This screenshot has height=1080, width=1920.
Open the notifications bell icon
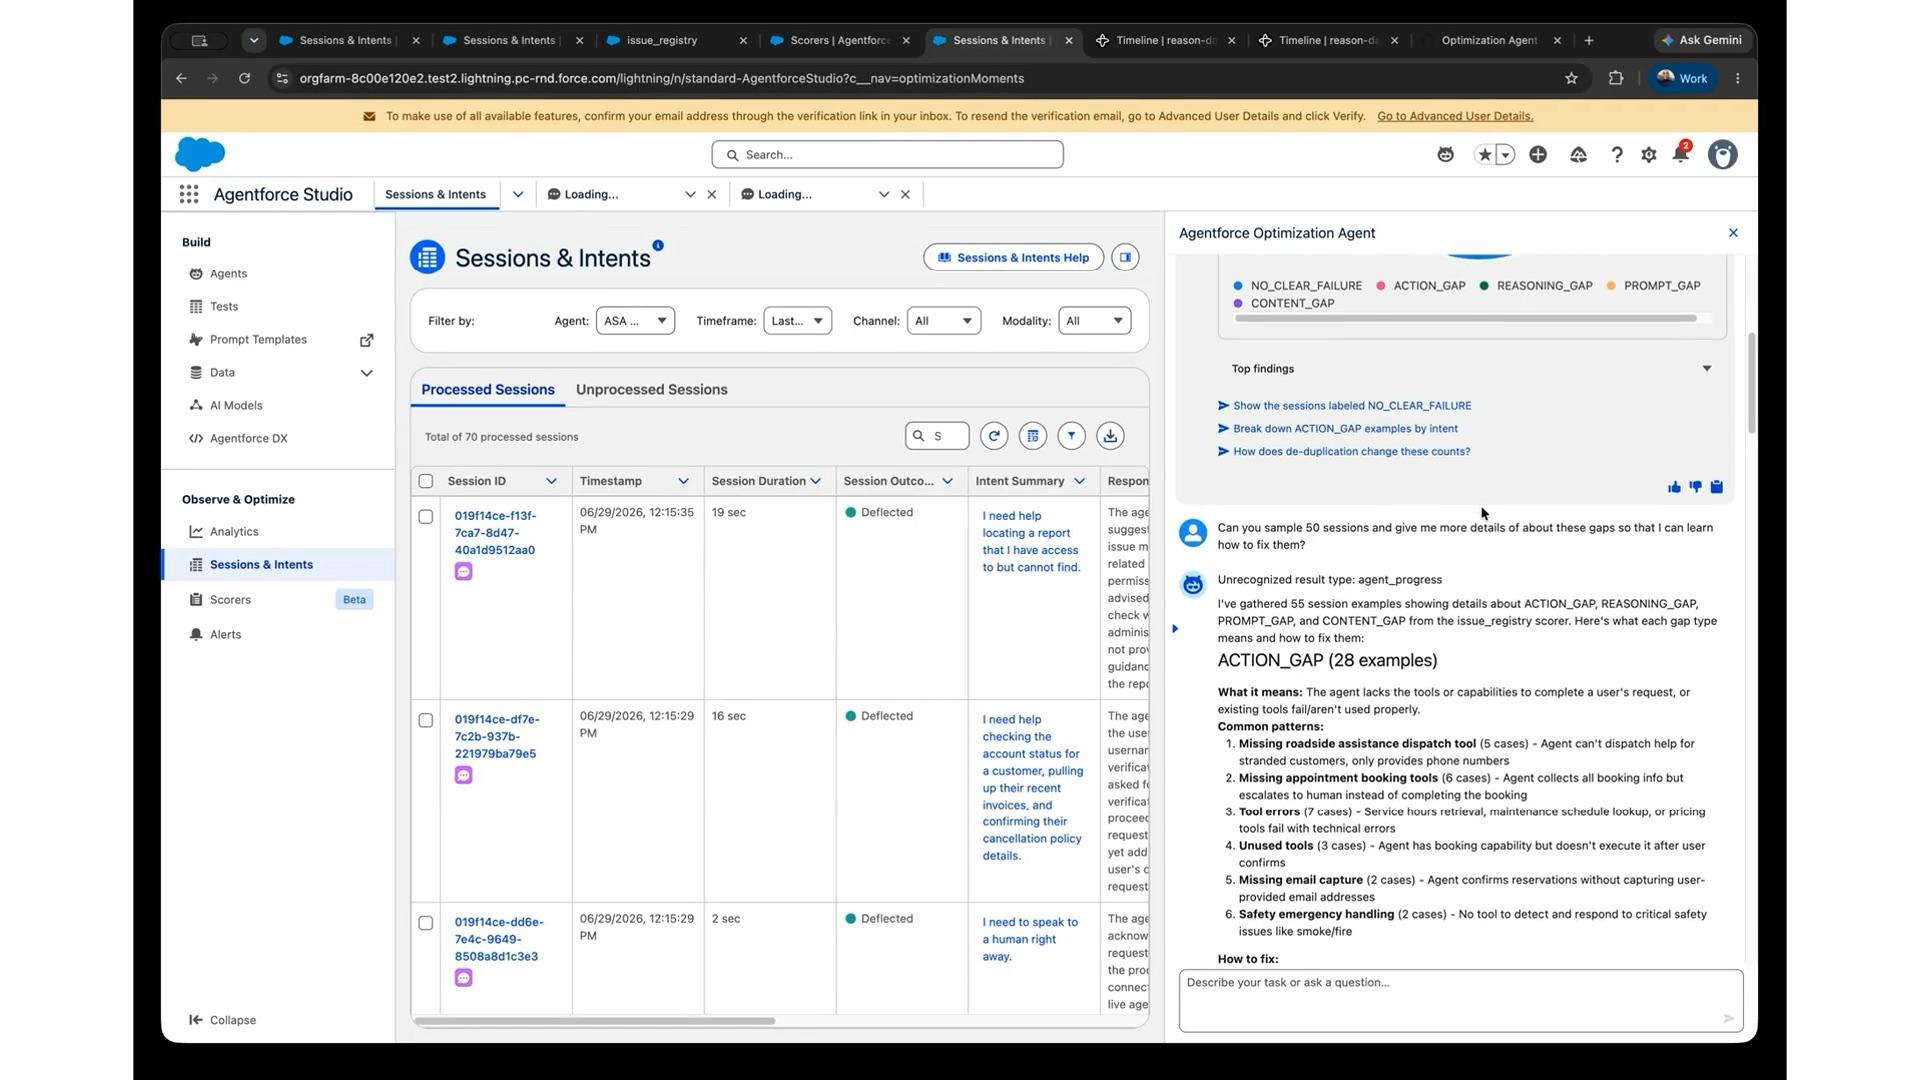pyautogui.click(x=1681, y=154)
